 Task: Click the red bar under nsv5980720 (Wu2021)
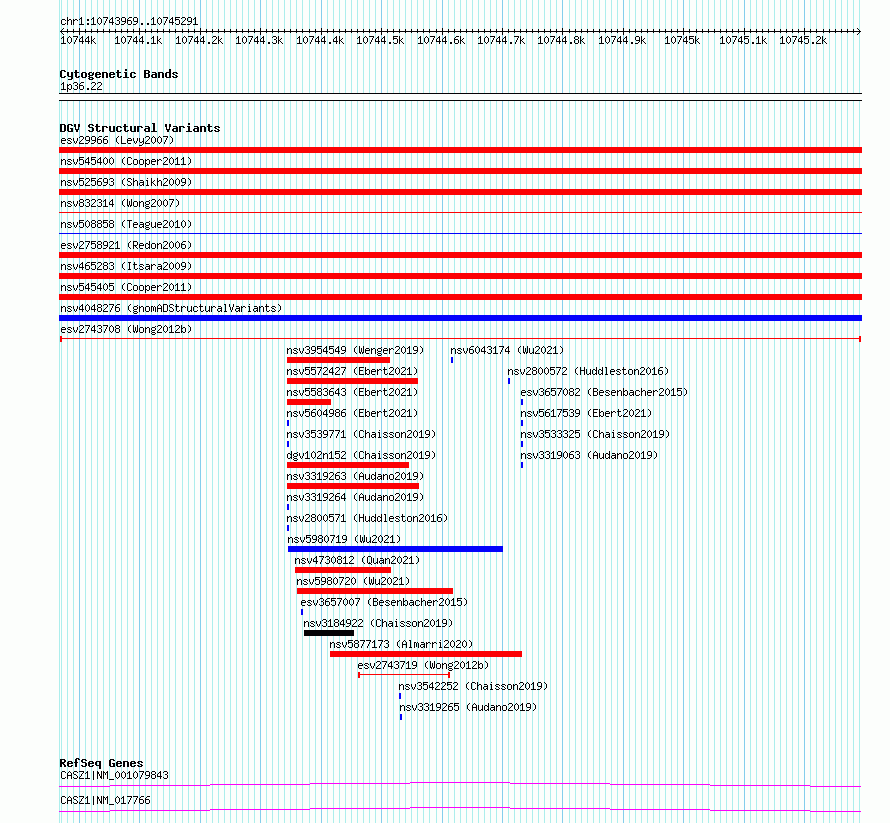tap(375, 591)
